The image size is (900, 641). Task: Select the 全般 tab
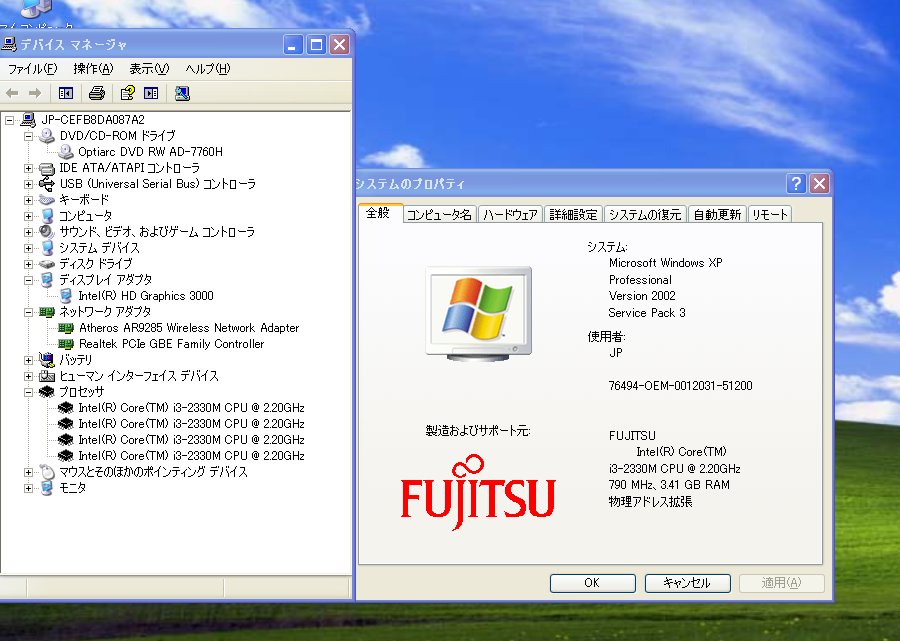pos(379,213)
